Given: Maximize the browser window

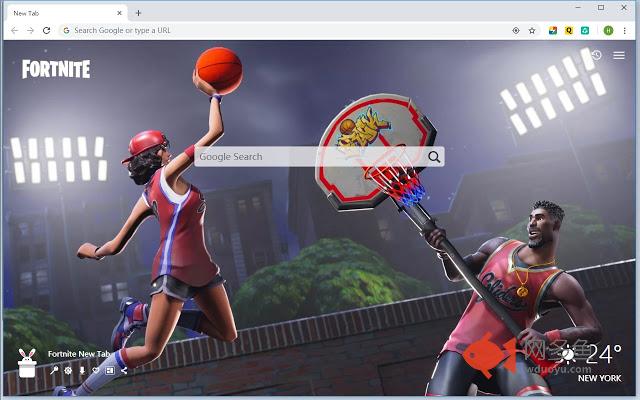Looking at the screenshot, I should click(x=601, y=7).
